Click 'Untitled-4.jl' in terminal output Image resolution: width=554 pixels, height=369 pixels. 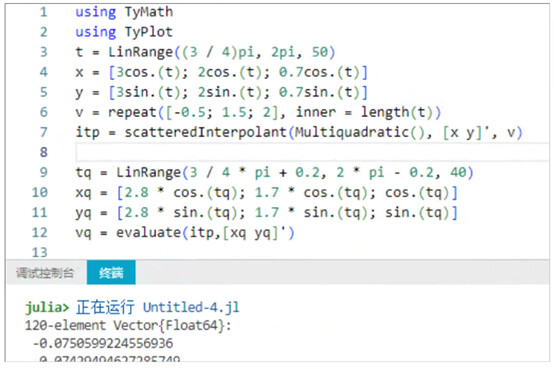191,308
